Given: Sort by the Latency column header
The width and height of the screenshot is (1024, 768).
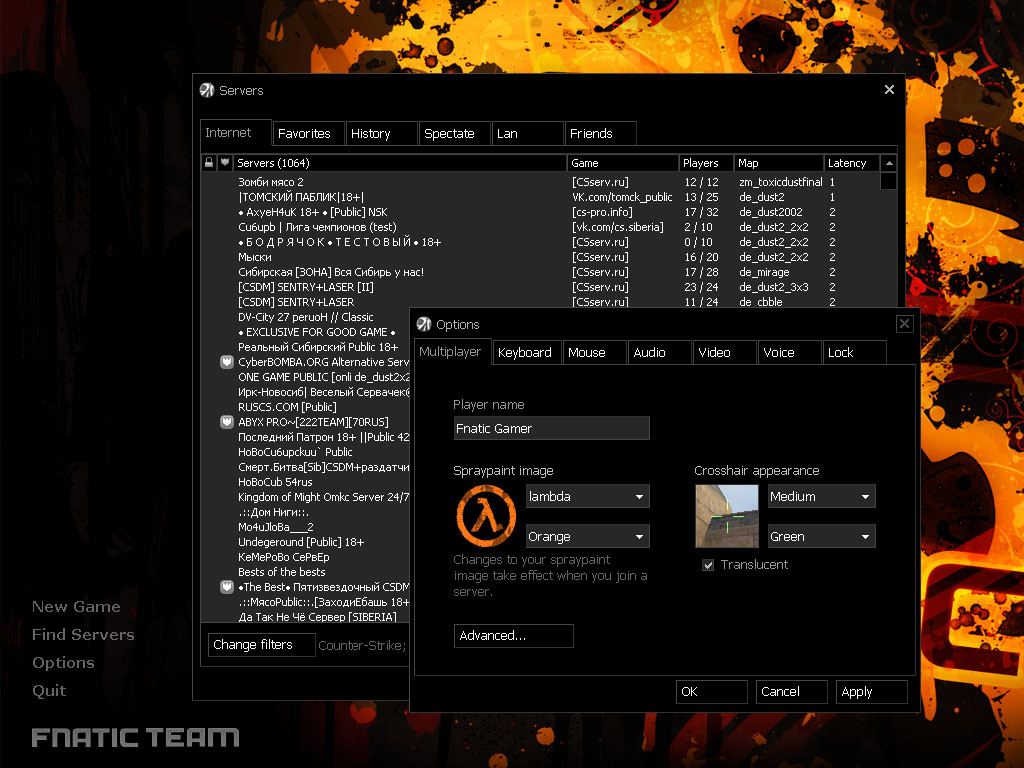Looking at the screenshot, I should coord(852,163).
